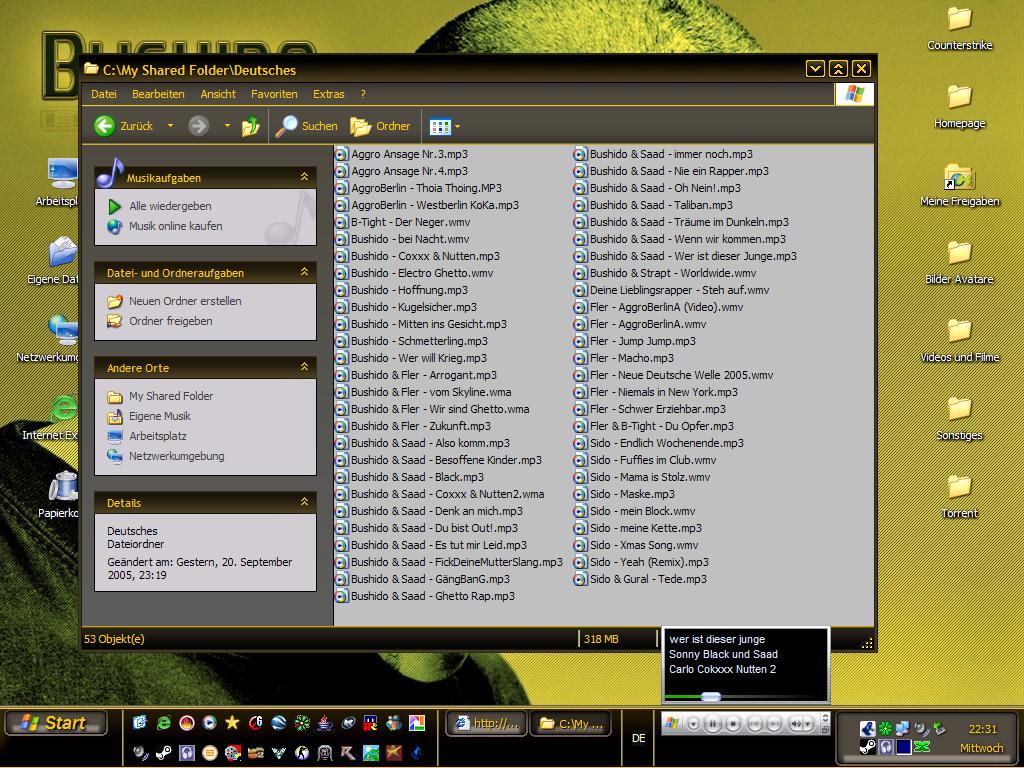Open the Favoriten menu
The image size is (1024, 768).
pos(274,94)
